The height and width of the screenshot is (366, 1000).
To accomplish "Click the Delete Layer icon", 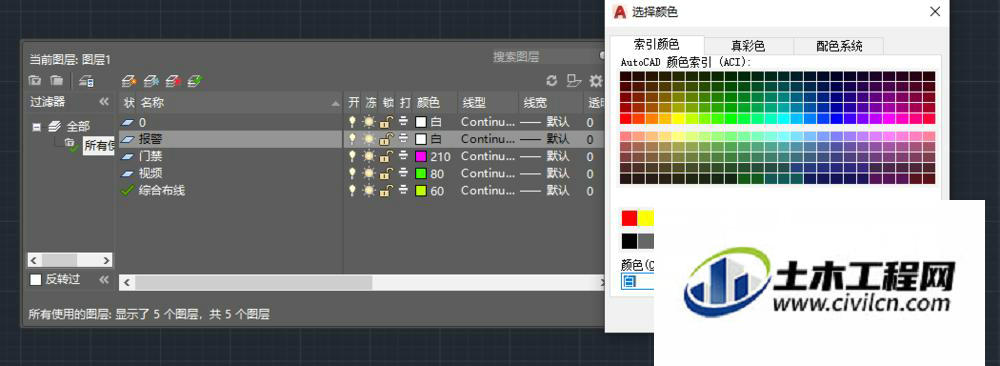I will tap(173, 81).
